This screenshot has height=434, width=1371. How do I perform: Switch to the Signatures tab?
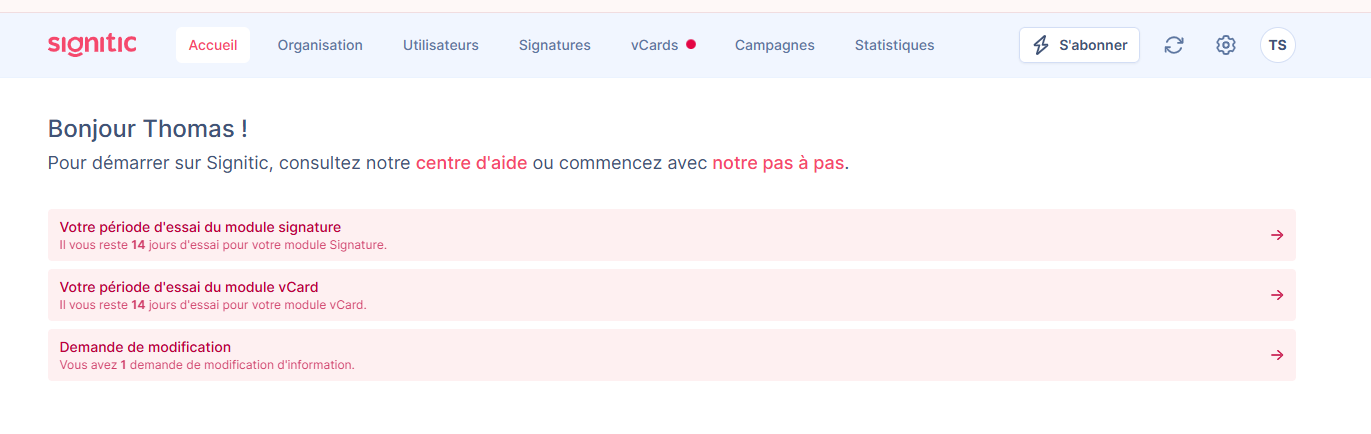(555, 45)
